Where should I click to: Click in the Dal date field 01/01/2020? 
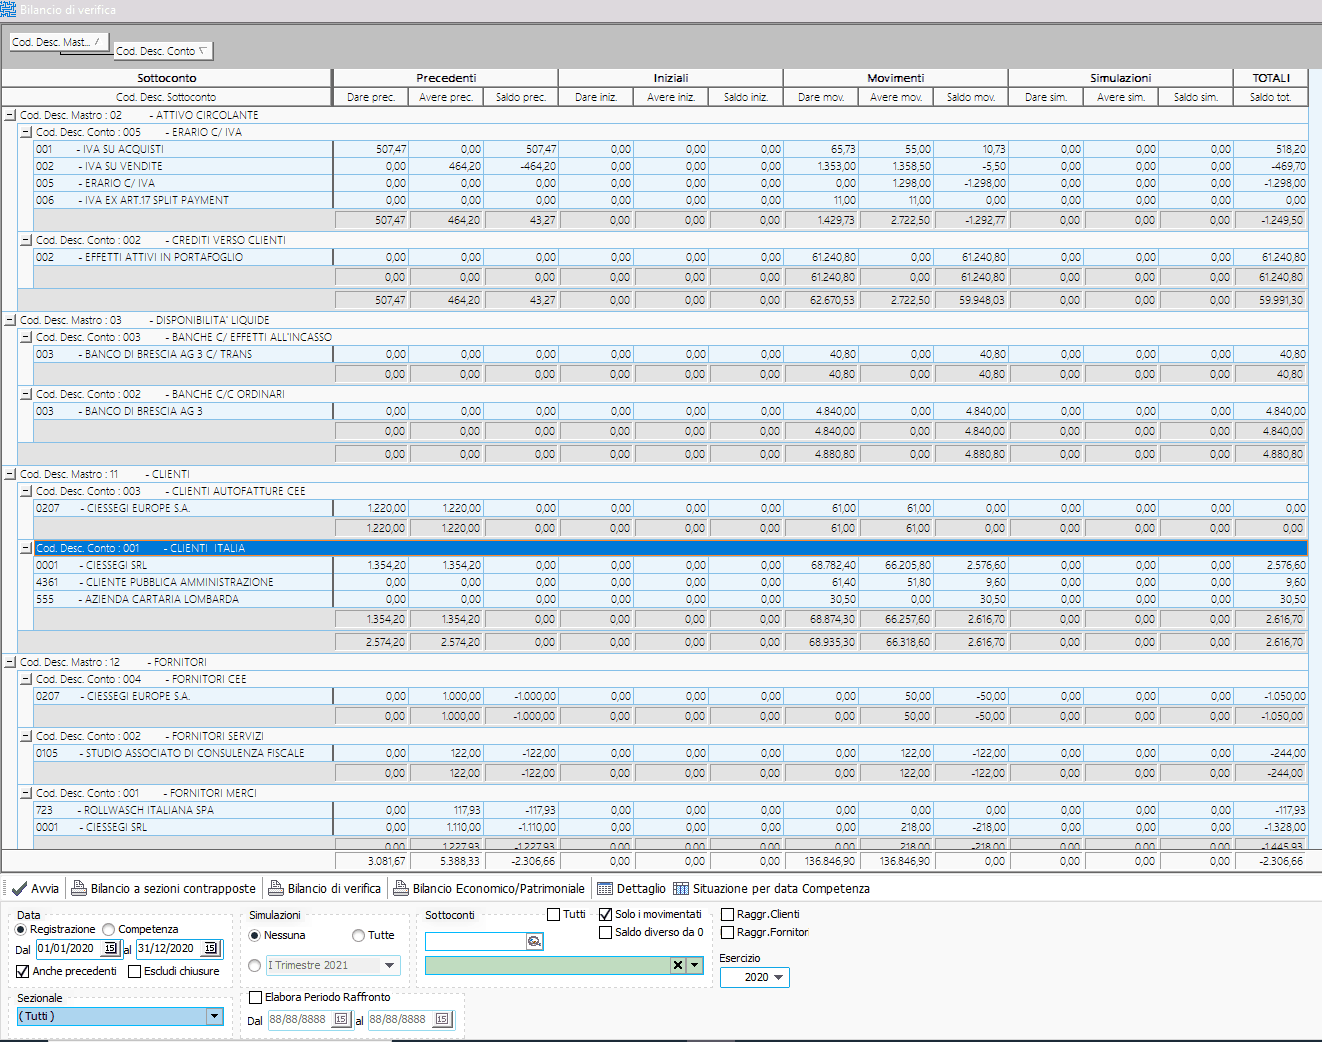point(69,948)
